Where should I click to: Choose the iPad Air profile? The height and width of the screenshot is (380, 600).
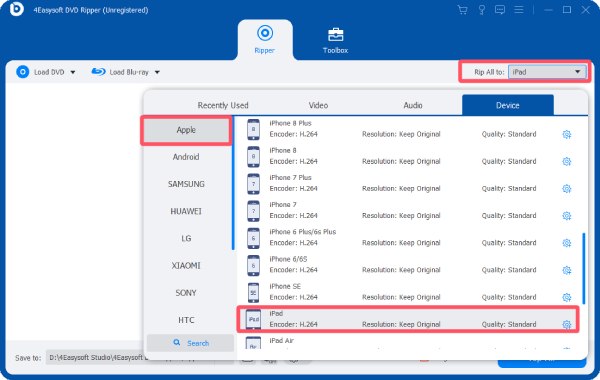[281, 341]
